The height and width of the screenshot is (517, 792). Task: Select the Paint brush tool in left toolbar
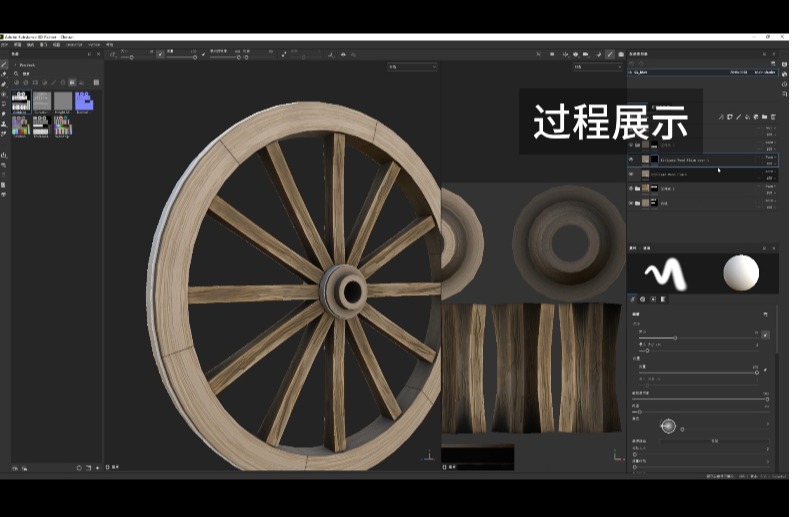pyautogui.click(x=4, y=65)
